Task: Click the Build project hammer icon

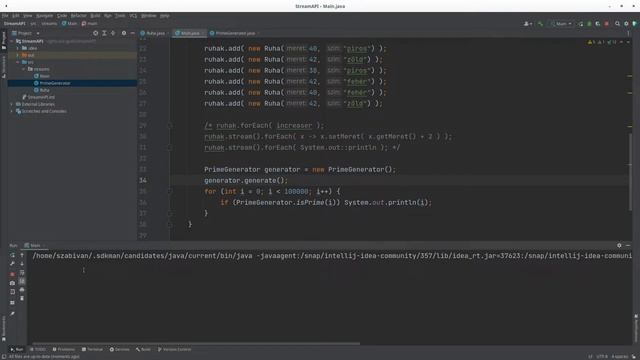Action: point(540,24)
